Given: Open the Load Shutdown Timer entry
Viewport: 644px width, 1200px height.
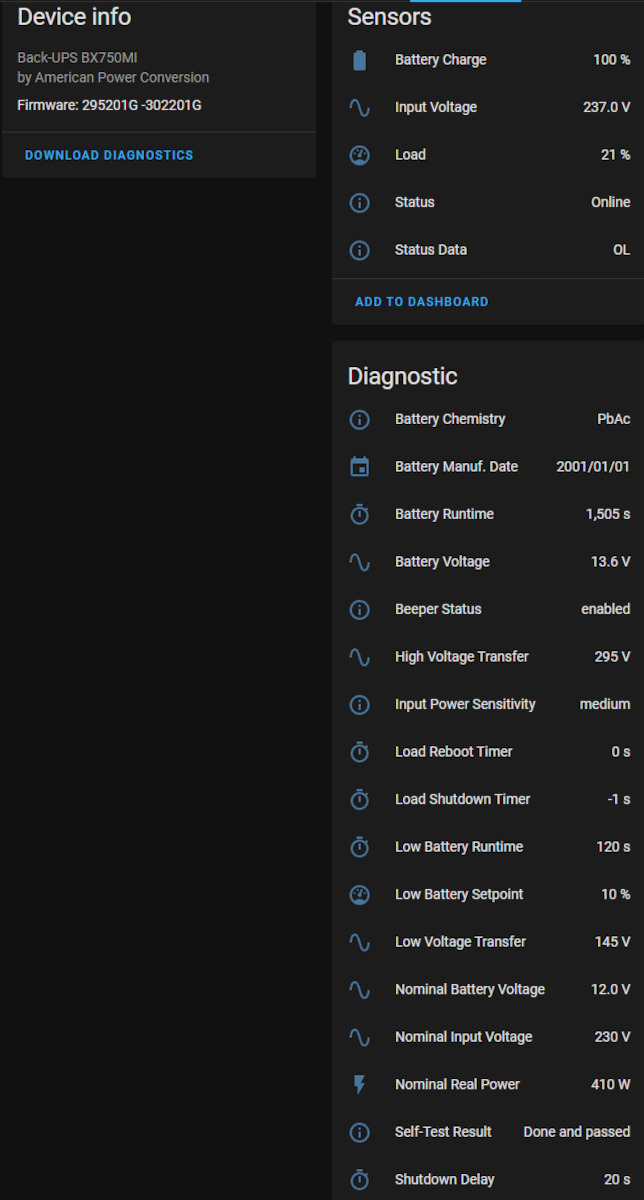Looking at the screenshot, I should [490, 799].
